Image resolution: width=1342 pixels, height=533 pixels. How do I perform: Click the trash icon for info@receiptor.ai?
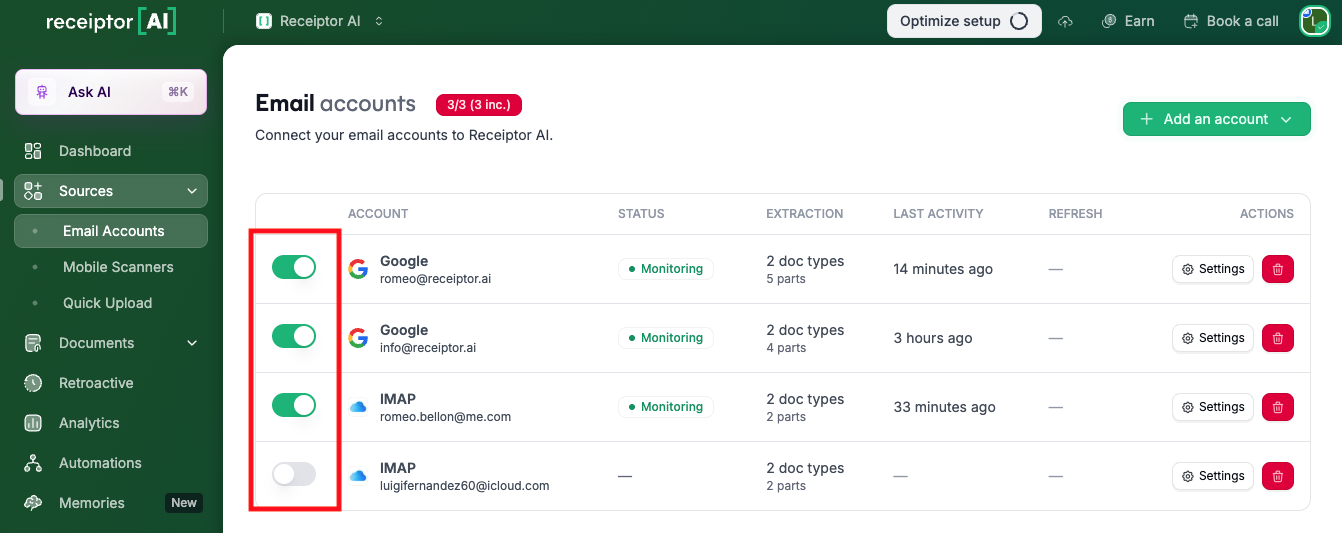(1278, 338)
